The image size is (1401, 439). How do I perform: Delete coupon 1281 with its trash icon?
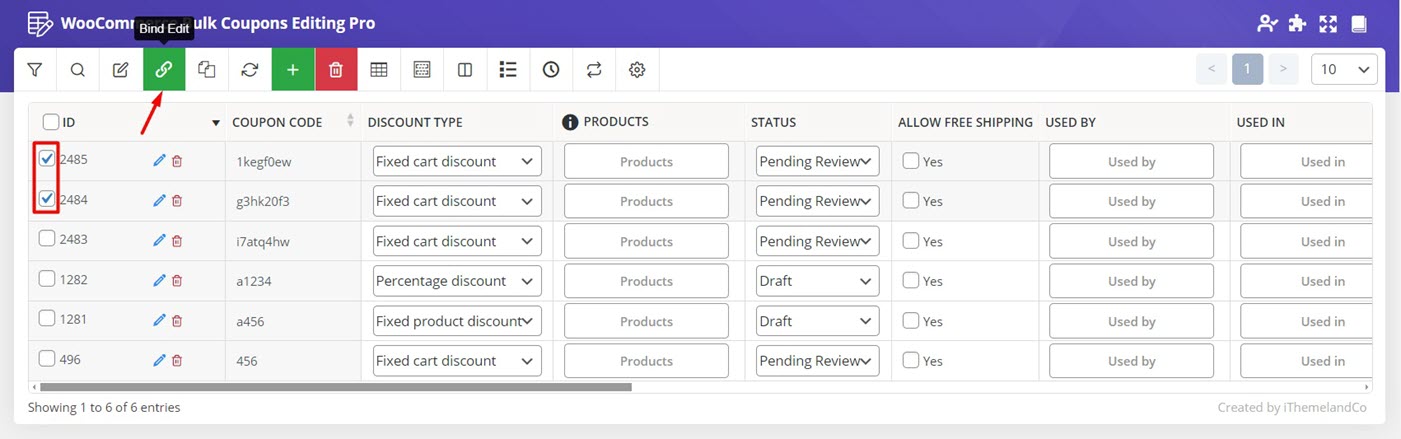[177, 321]
